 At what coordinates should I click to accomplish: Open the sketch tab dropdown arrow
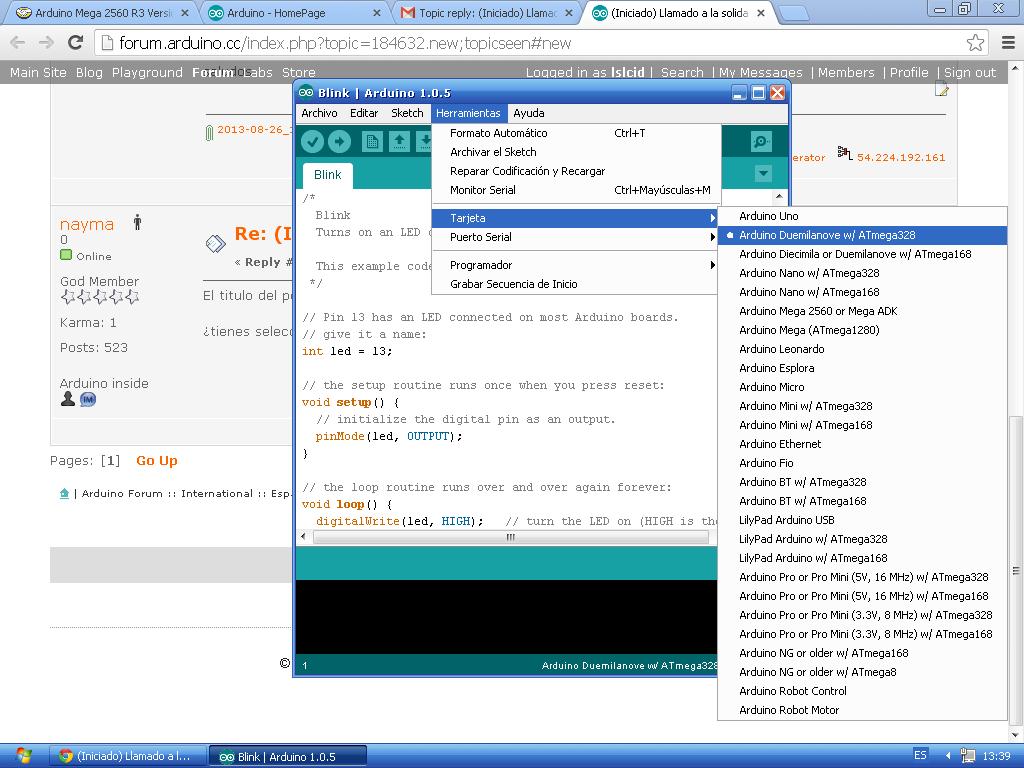763,173
